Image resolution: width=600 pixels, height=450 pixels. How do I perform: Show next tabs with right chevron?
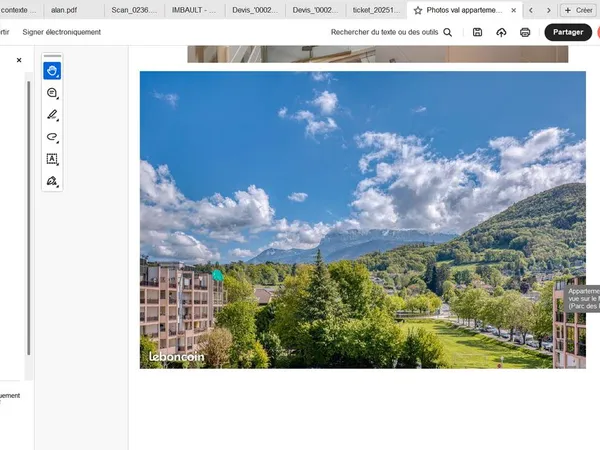(549, 11)
